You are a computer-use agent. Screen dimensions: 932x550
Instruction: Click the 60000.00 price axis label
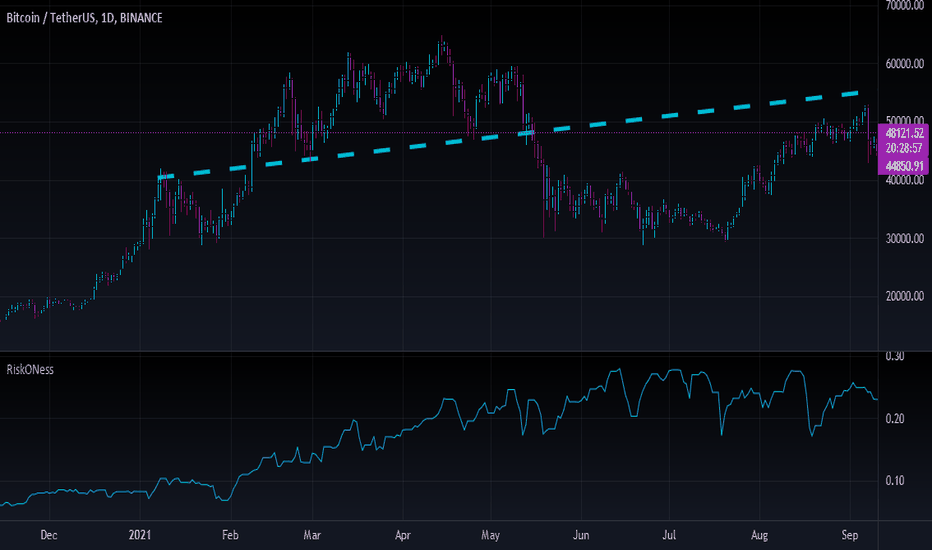[904, 64]
